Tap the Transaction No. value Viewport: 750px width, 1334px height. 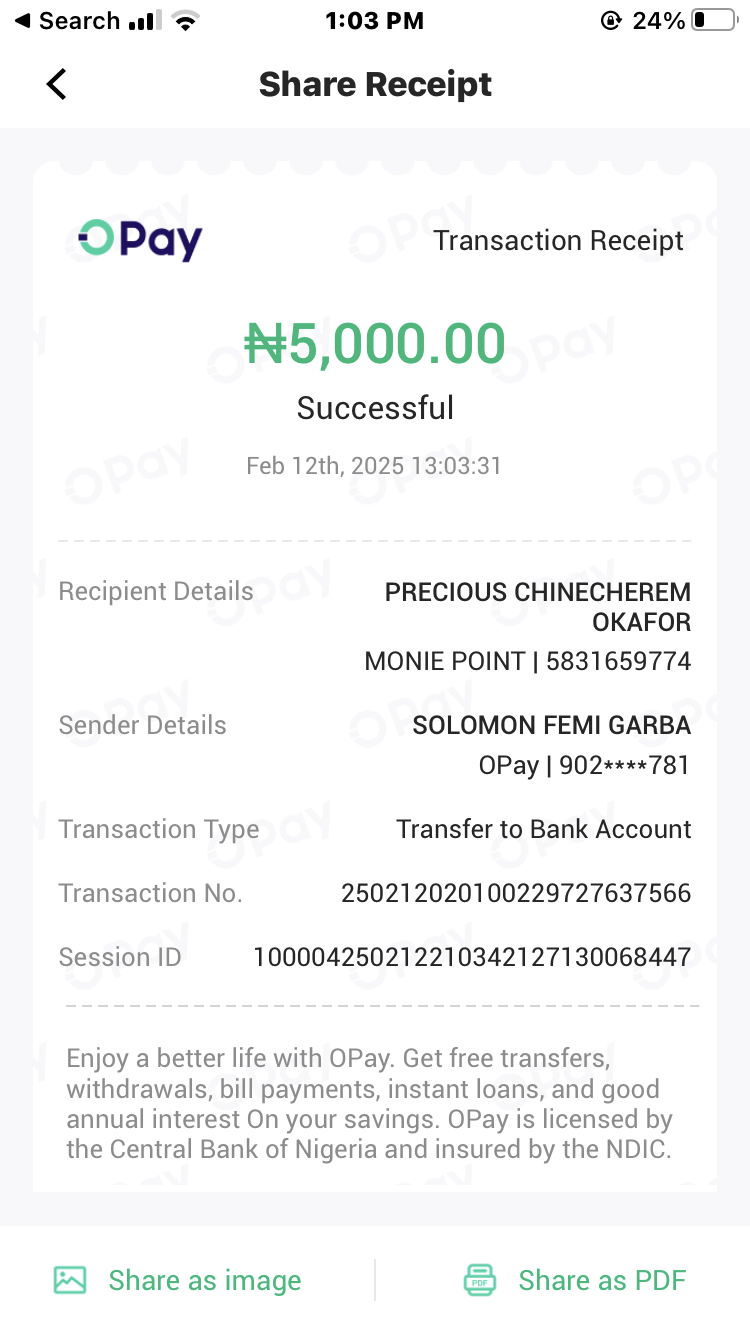click(x=516, y=893)
